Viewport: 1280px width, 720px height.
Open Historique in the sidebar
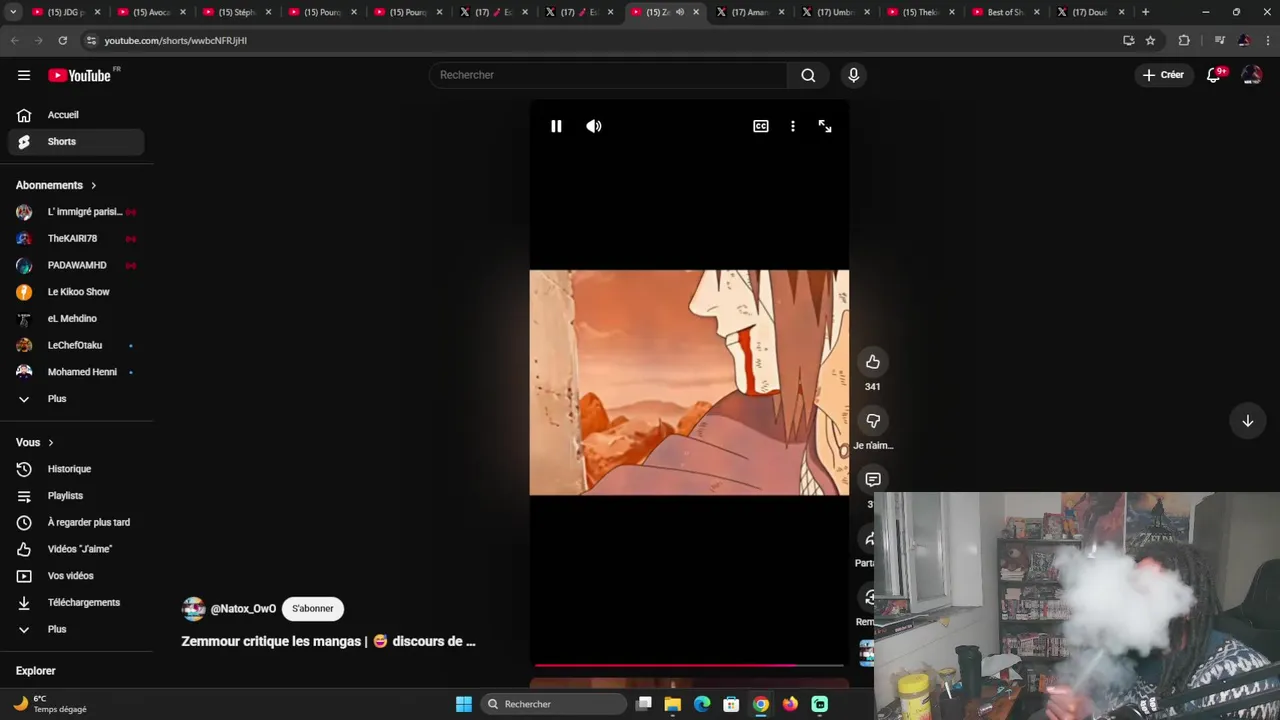pos(76,469)
